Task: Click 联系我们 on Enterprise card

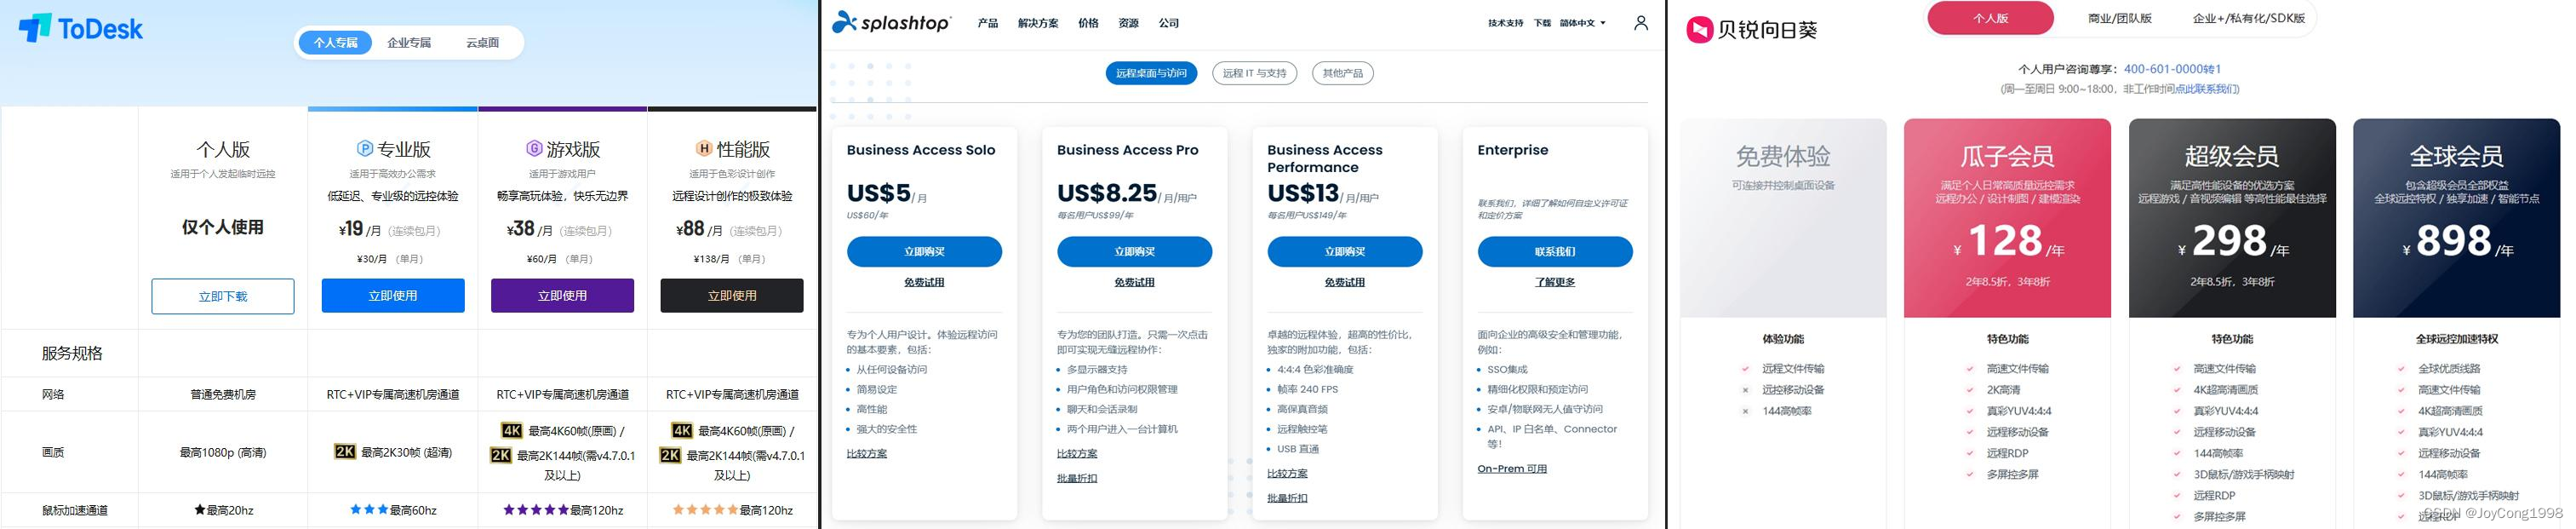Action: 1555,252
